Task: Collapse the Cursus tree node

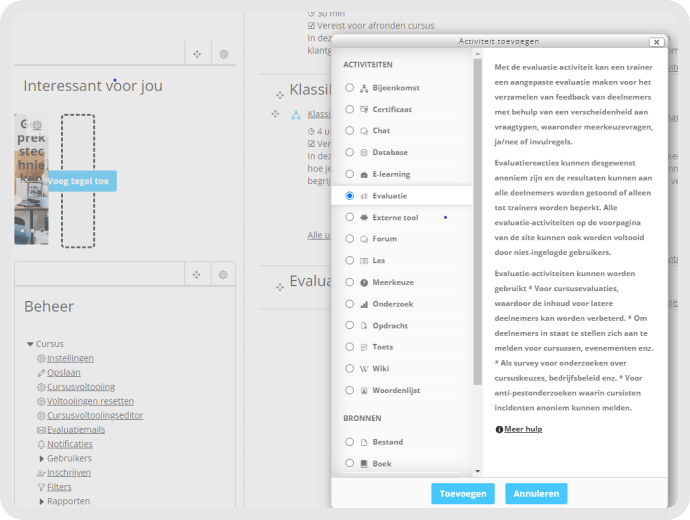Action: click(30, 344)
